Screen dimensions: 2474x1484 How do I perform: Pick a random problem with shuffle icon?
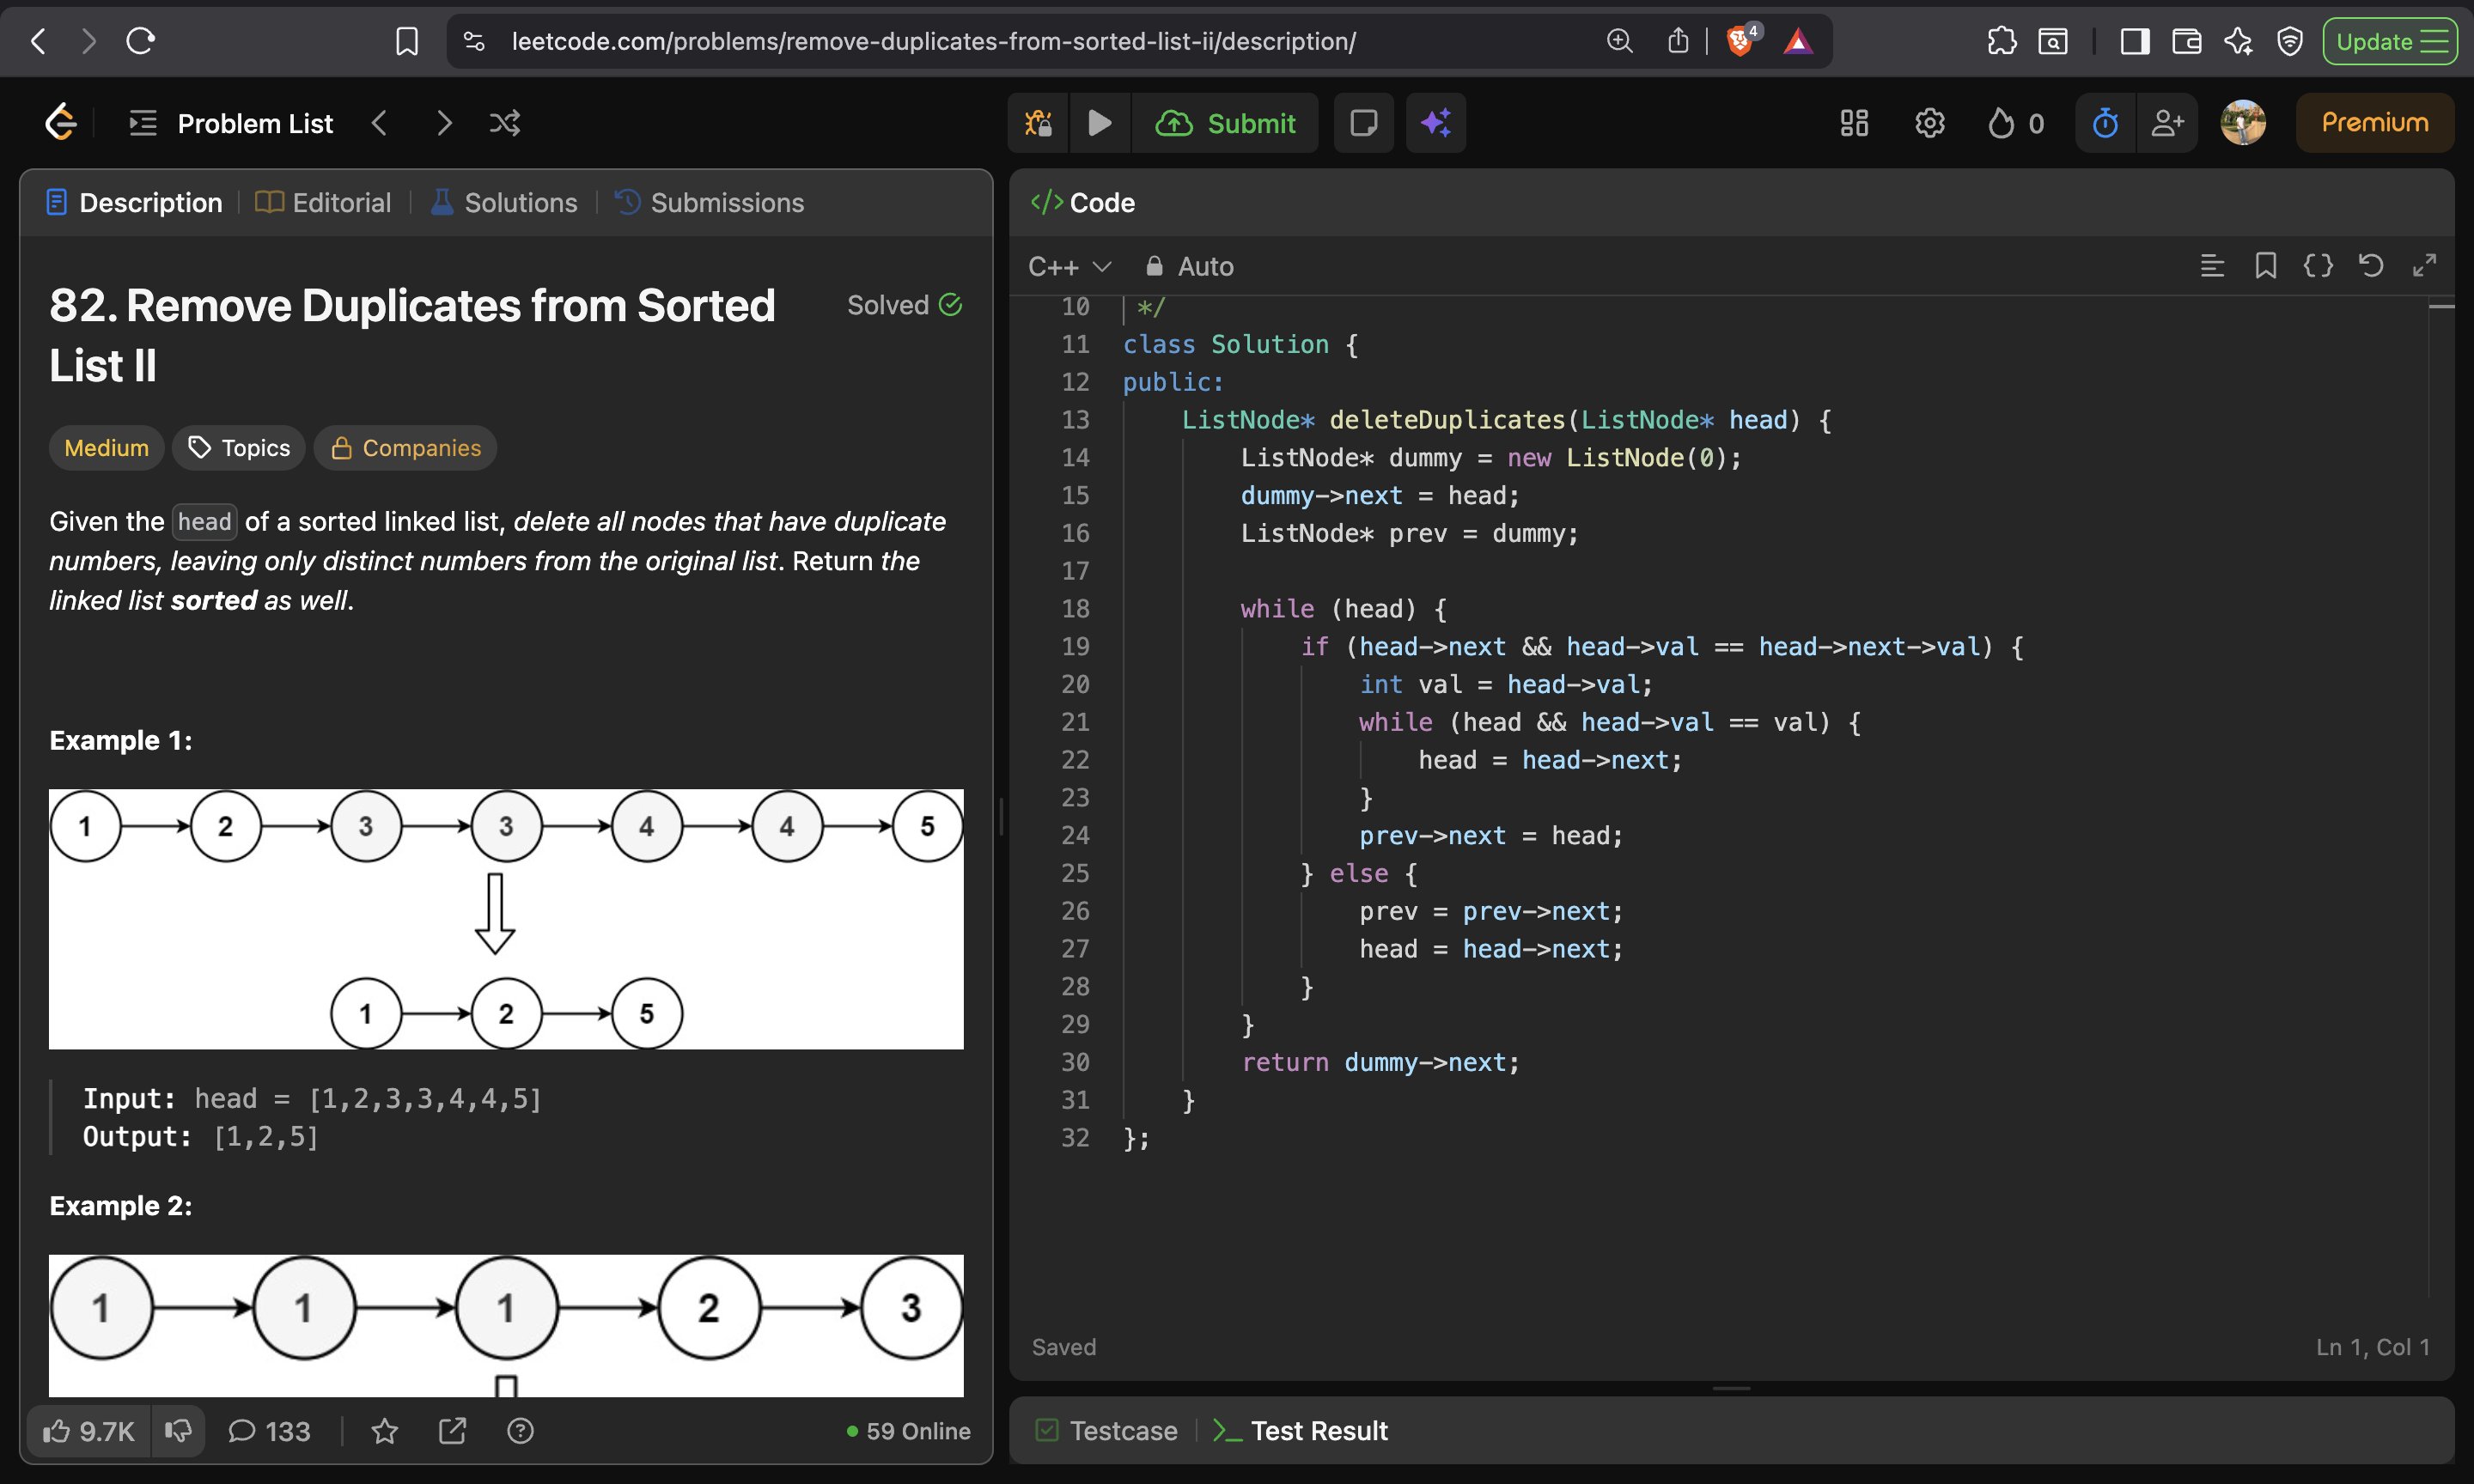[504, 123]
